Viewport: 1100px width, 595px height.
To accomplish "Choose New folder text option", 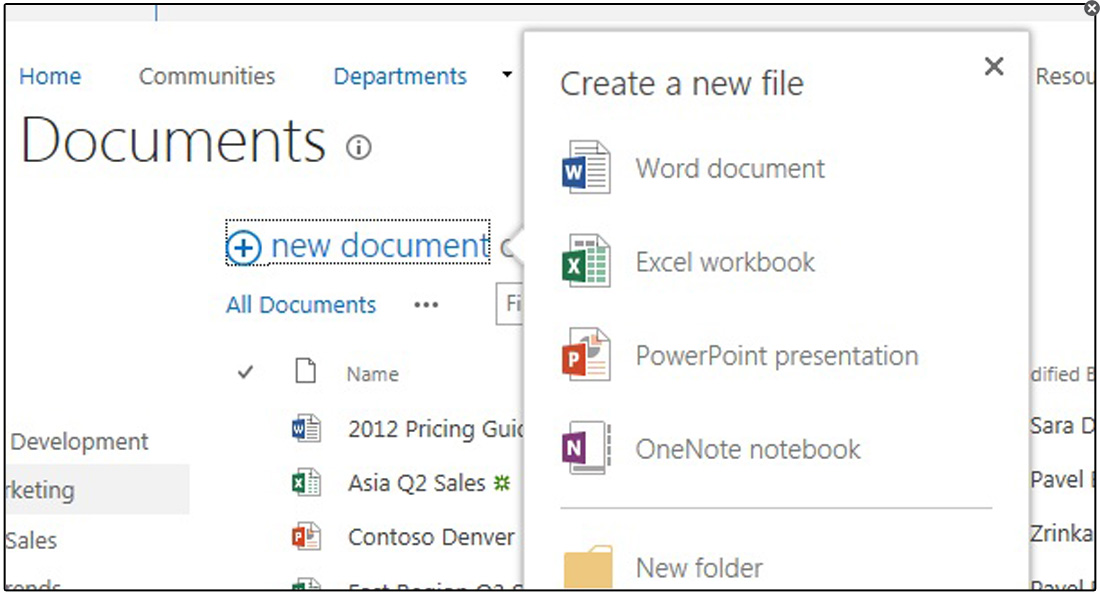I will pyautogui.click(x=699, y=568).
